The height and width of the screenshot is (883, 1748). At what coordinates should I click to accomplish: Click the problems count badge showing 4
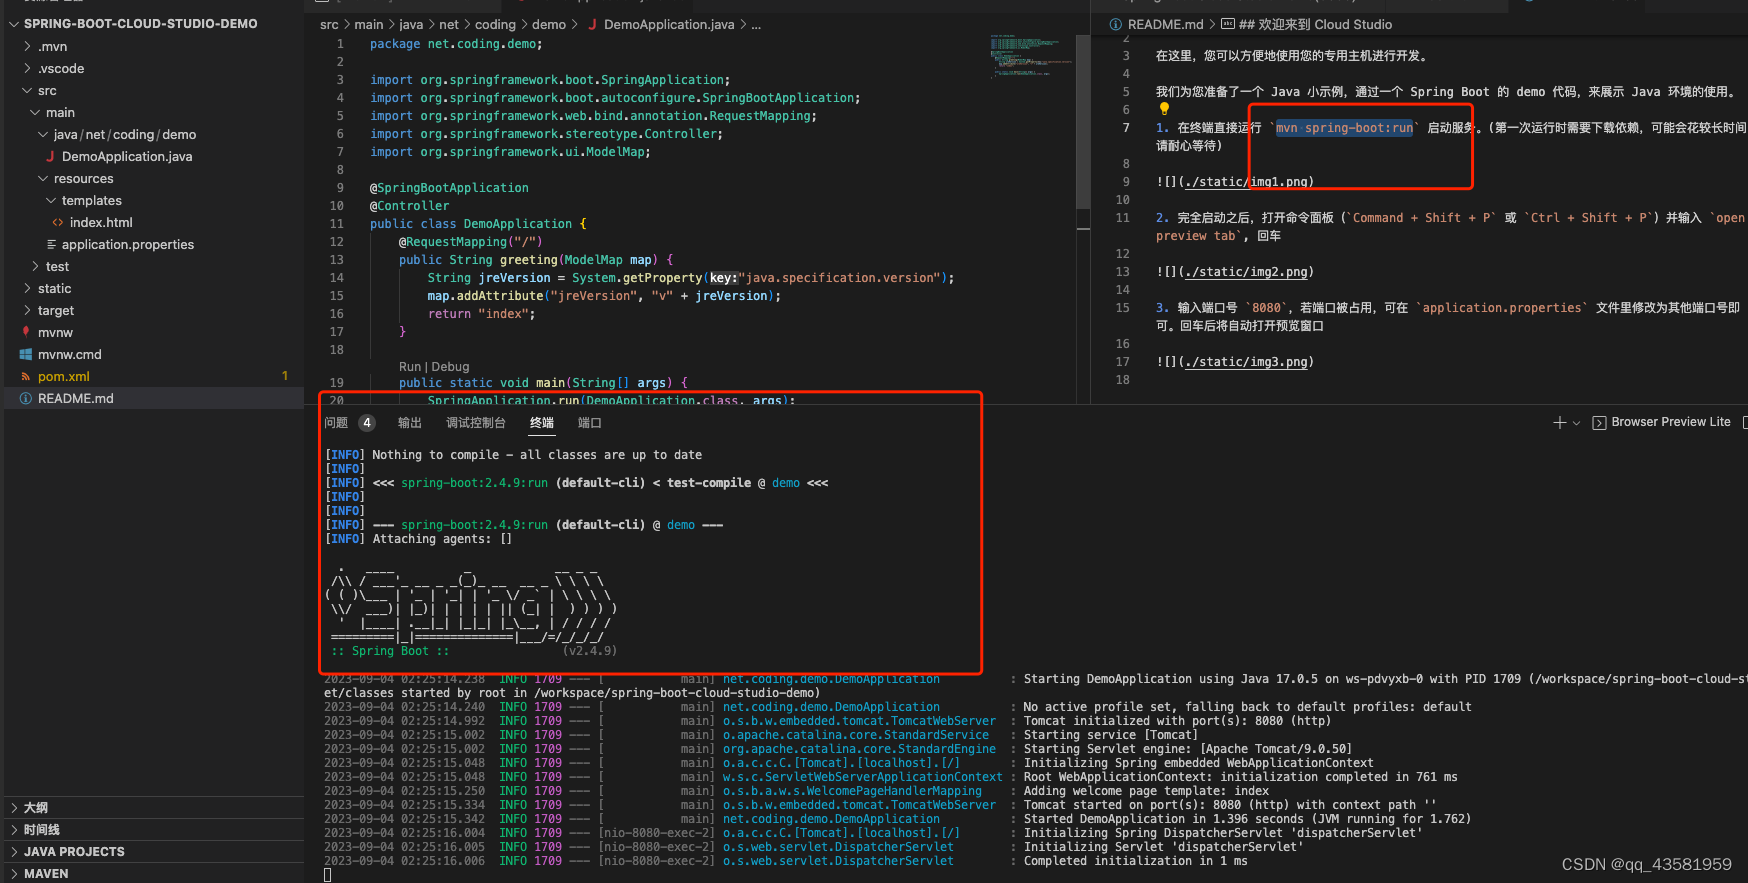point(367,423)
